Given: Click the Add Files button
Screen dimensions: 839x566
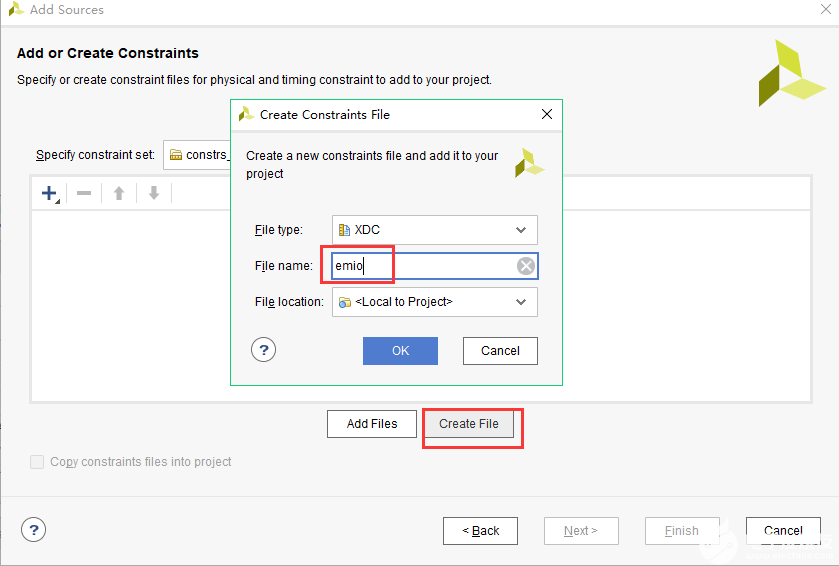Looking at the screenshot, I should point(372,424).
